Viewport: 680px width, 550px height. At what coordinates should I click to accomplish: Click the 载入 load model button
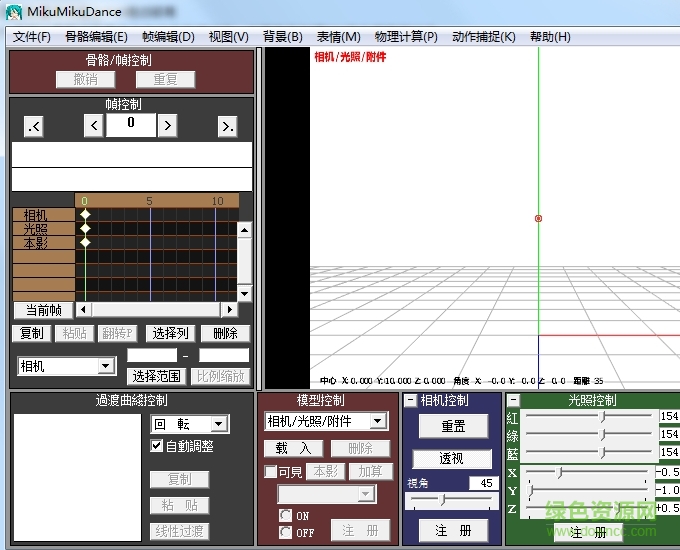point(294,448)
